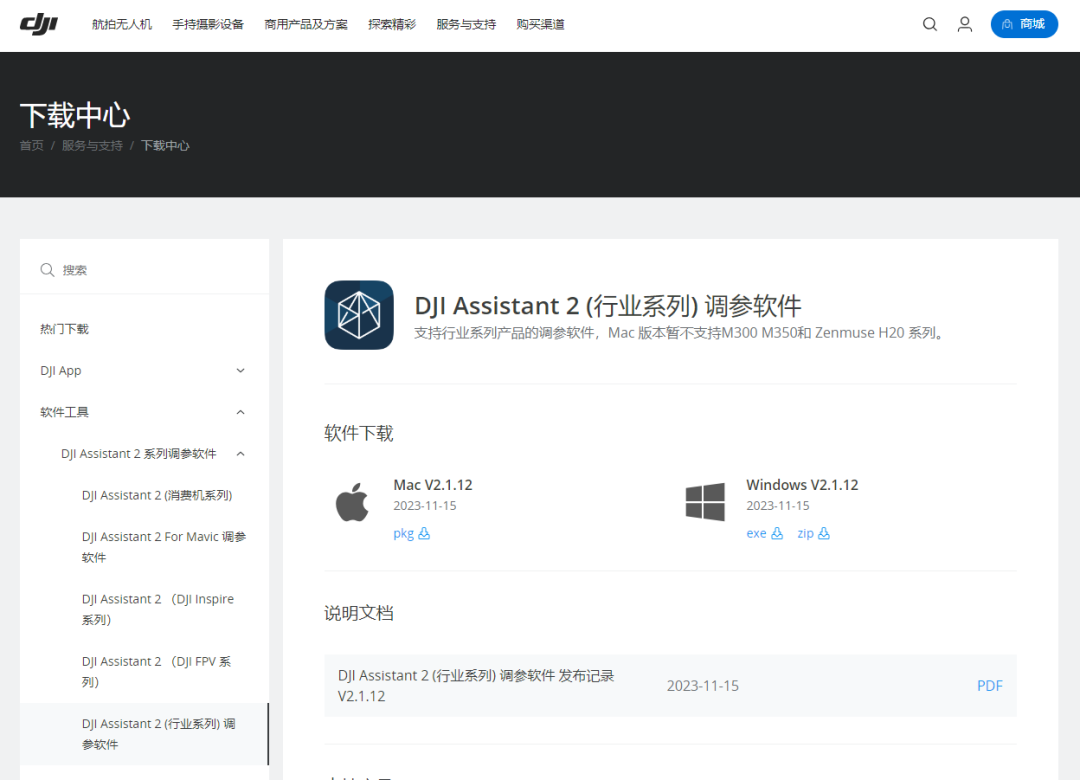The image size is (1080, 780).
Task: Click the Windows logo icon
Action: [x=705, y=502]
